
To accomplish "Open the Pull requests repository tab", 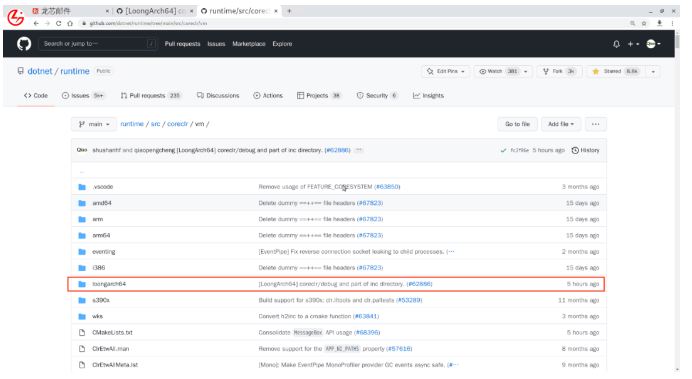I will click(x=150, y=95).
